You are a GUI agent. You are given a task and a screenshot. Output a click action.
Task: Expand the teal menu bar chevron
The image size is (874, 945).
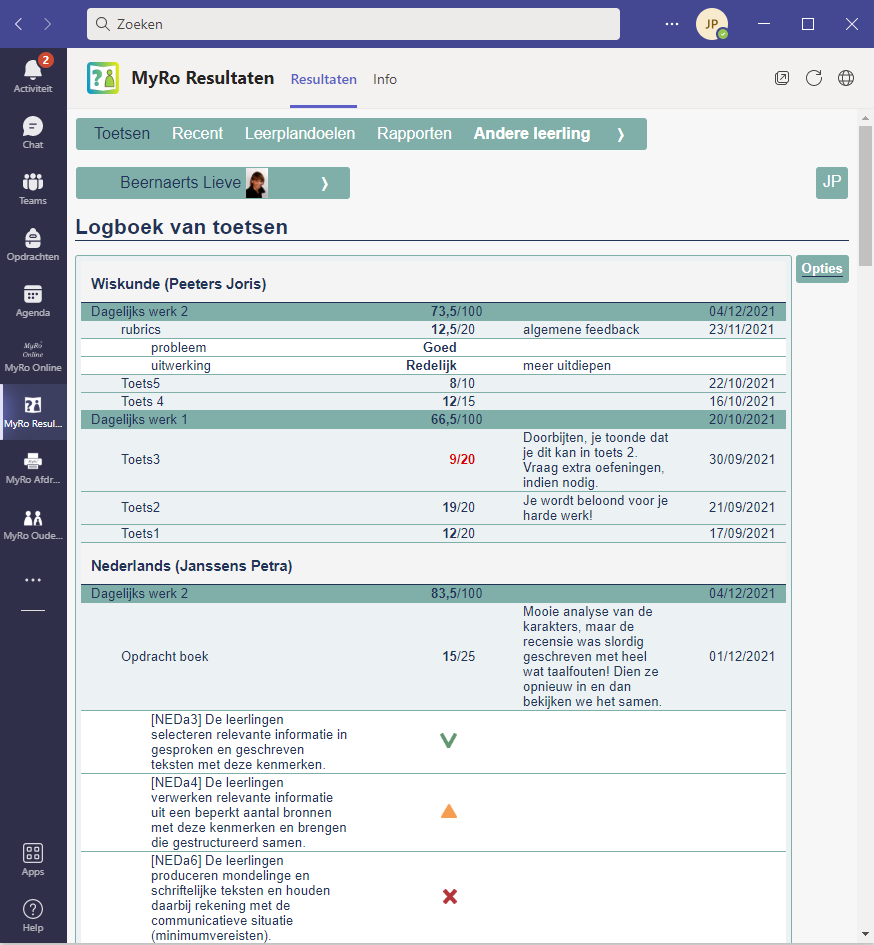(x=620, y=134)
